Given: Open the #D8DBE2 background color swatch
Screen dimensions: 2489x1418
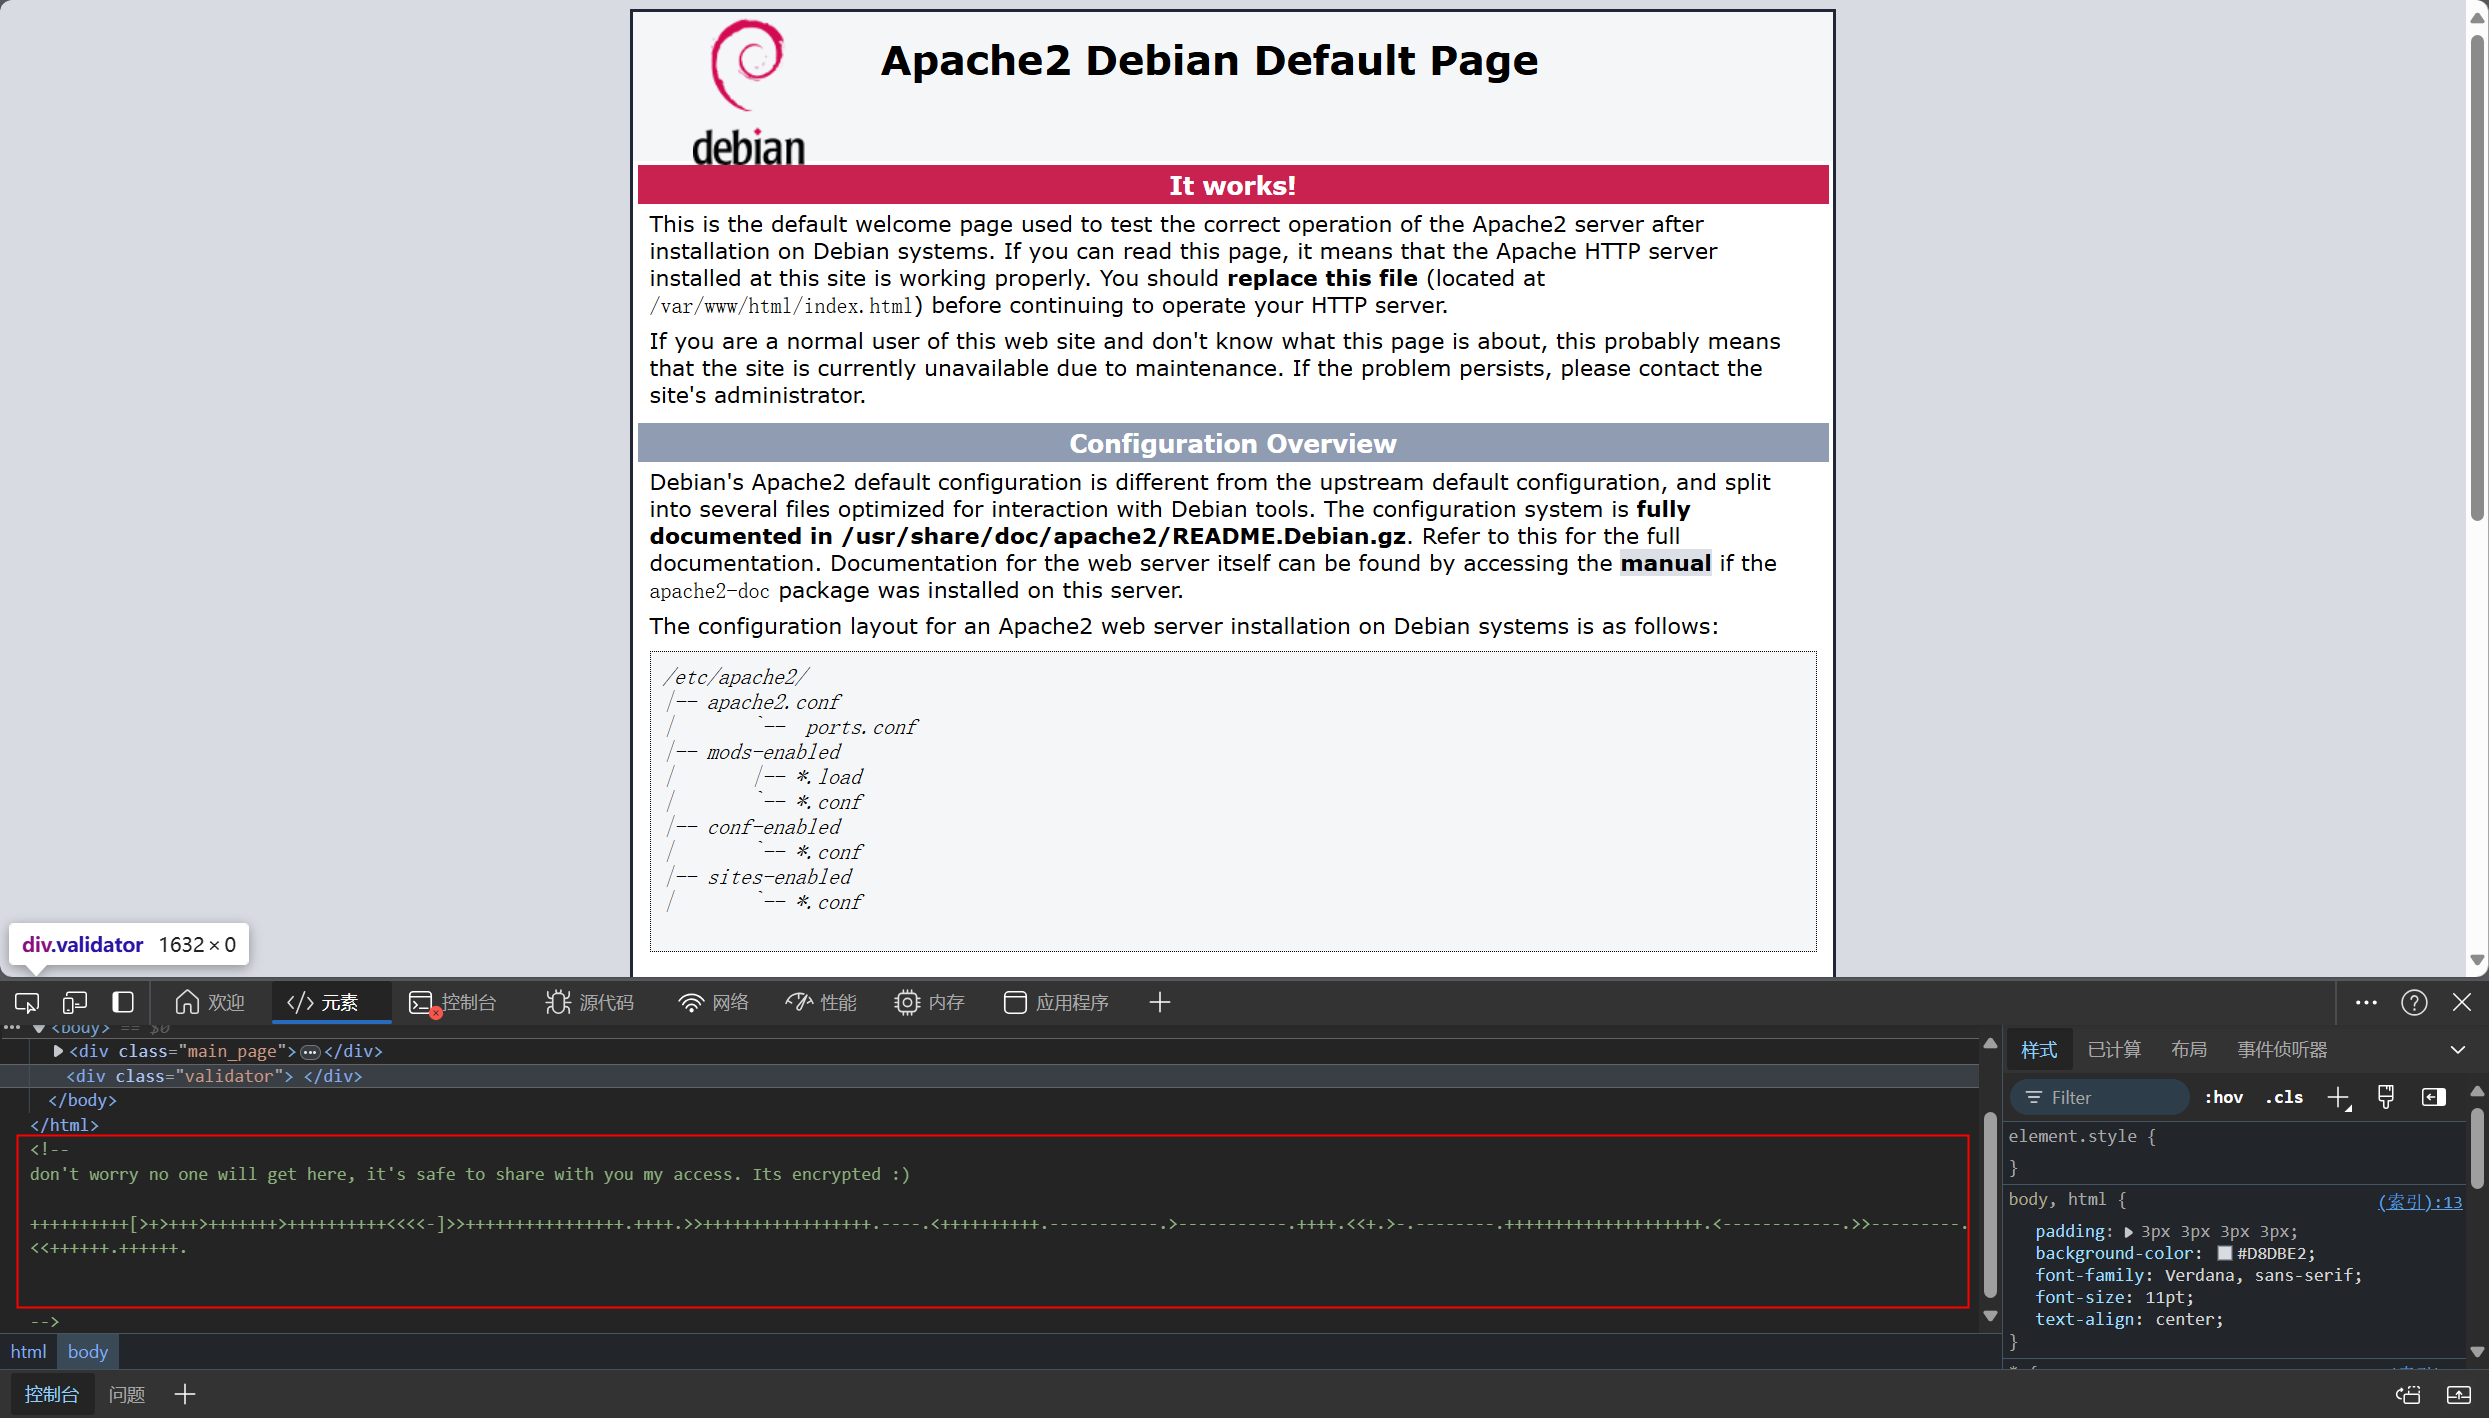Looking at the screenshot, I should 2225,1253.
